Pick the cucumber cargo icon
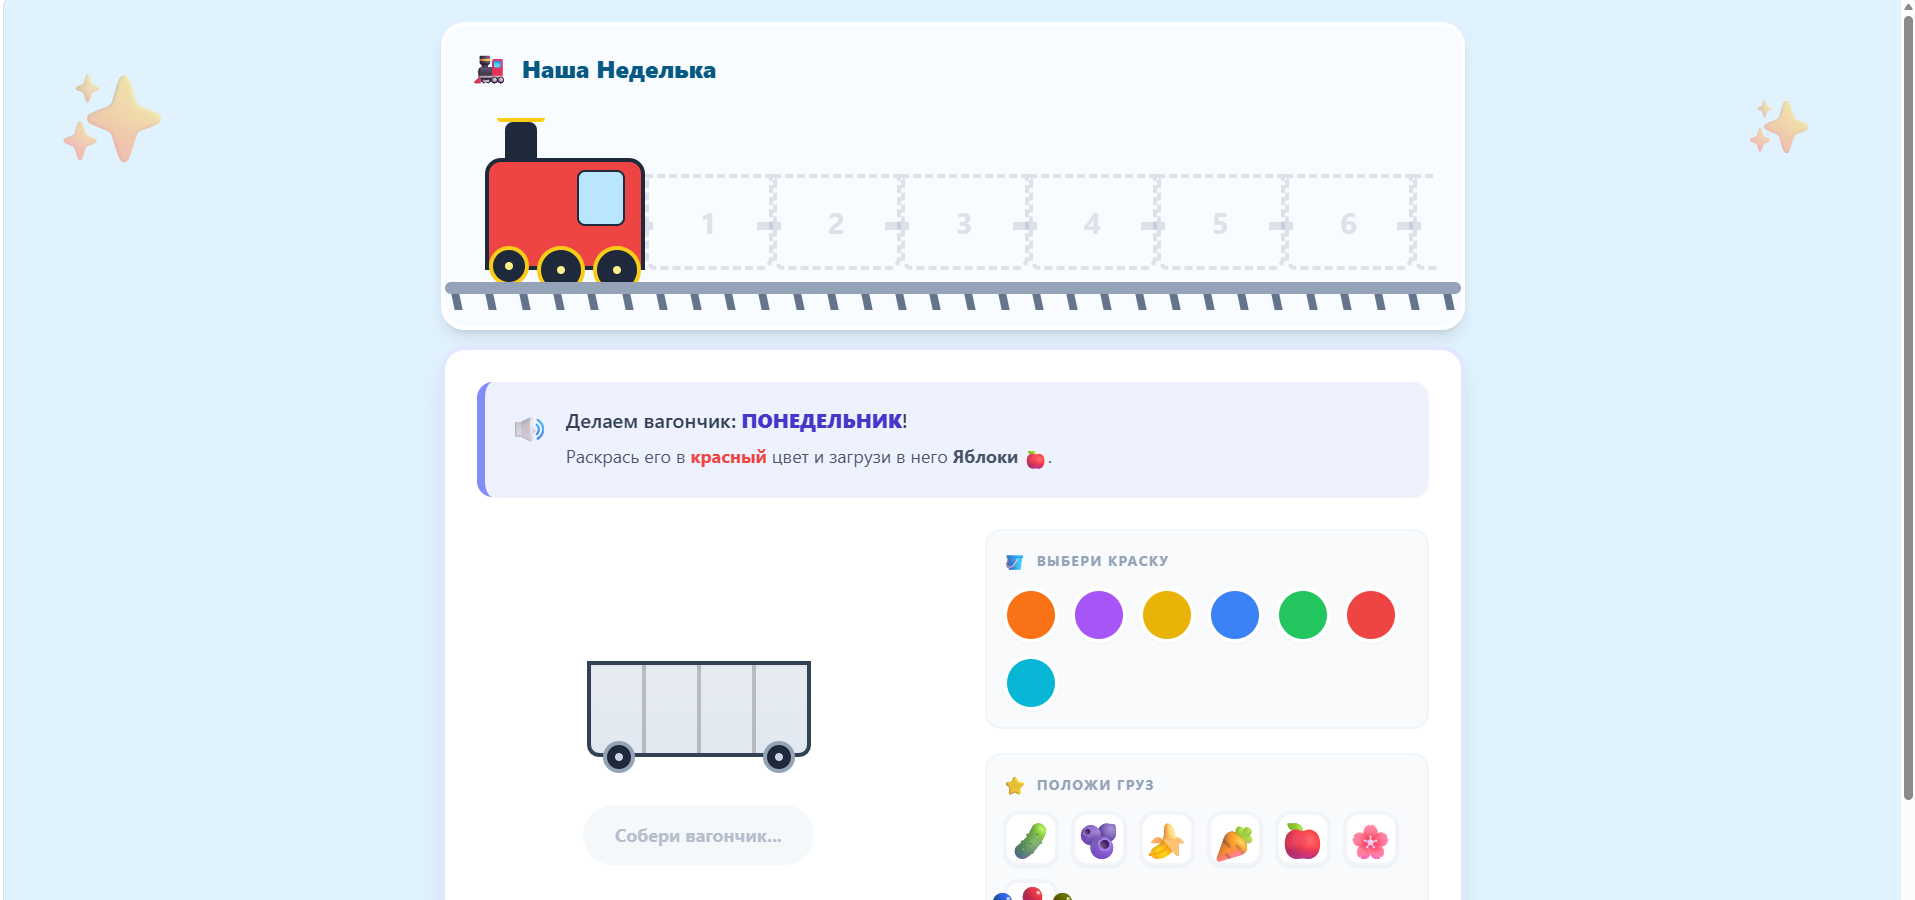 (x=1030, y=841)
